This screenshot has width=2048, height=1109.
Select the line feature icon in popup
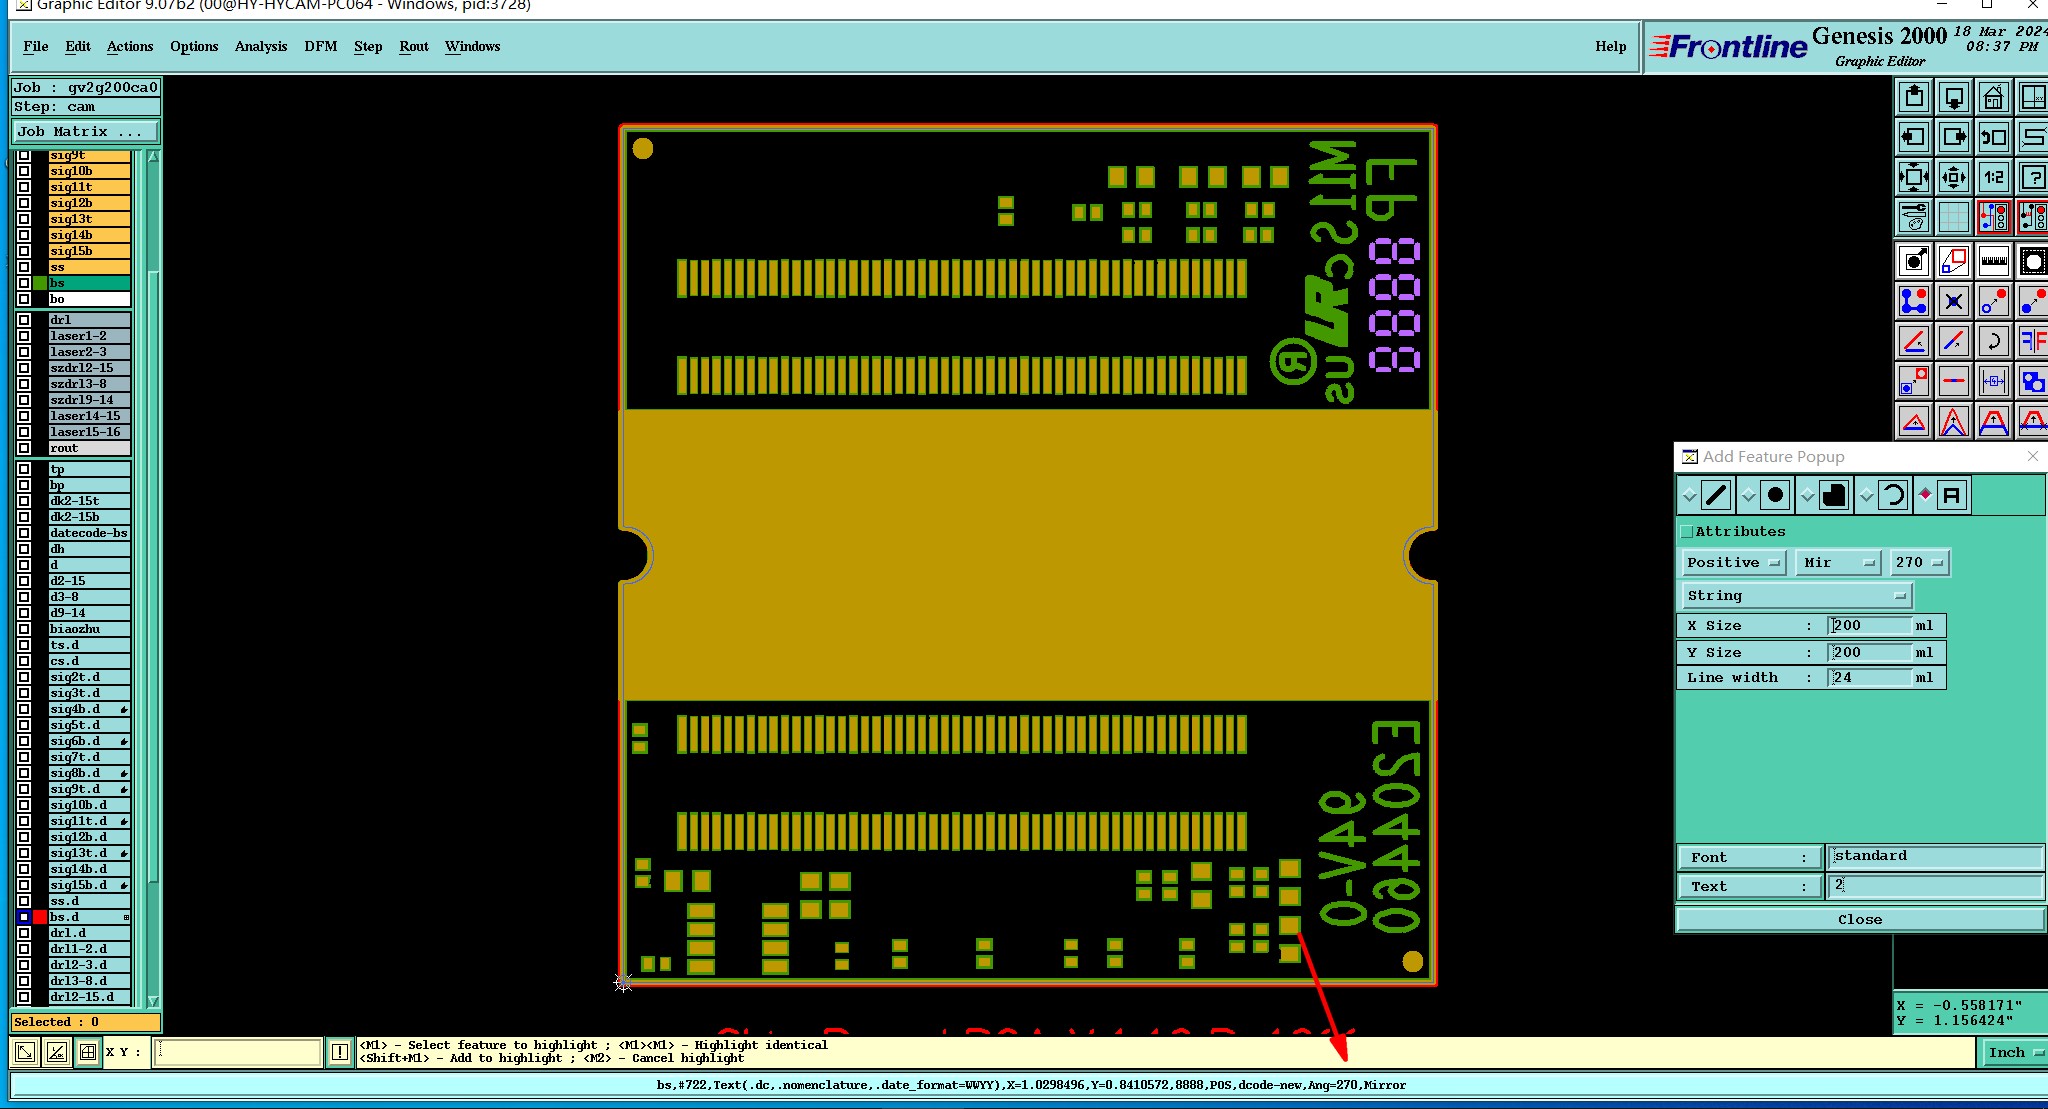tap(1716, 495)
